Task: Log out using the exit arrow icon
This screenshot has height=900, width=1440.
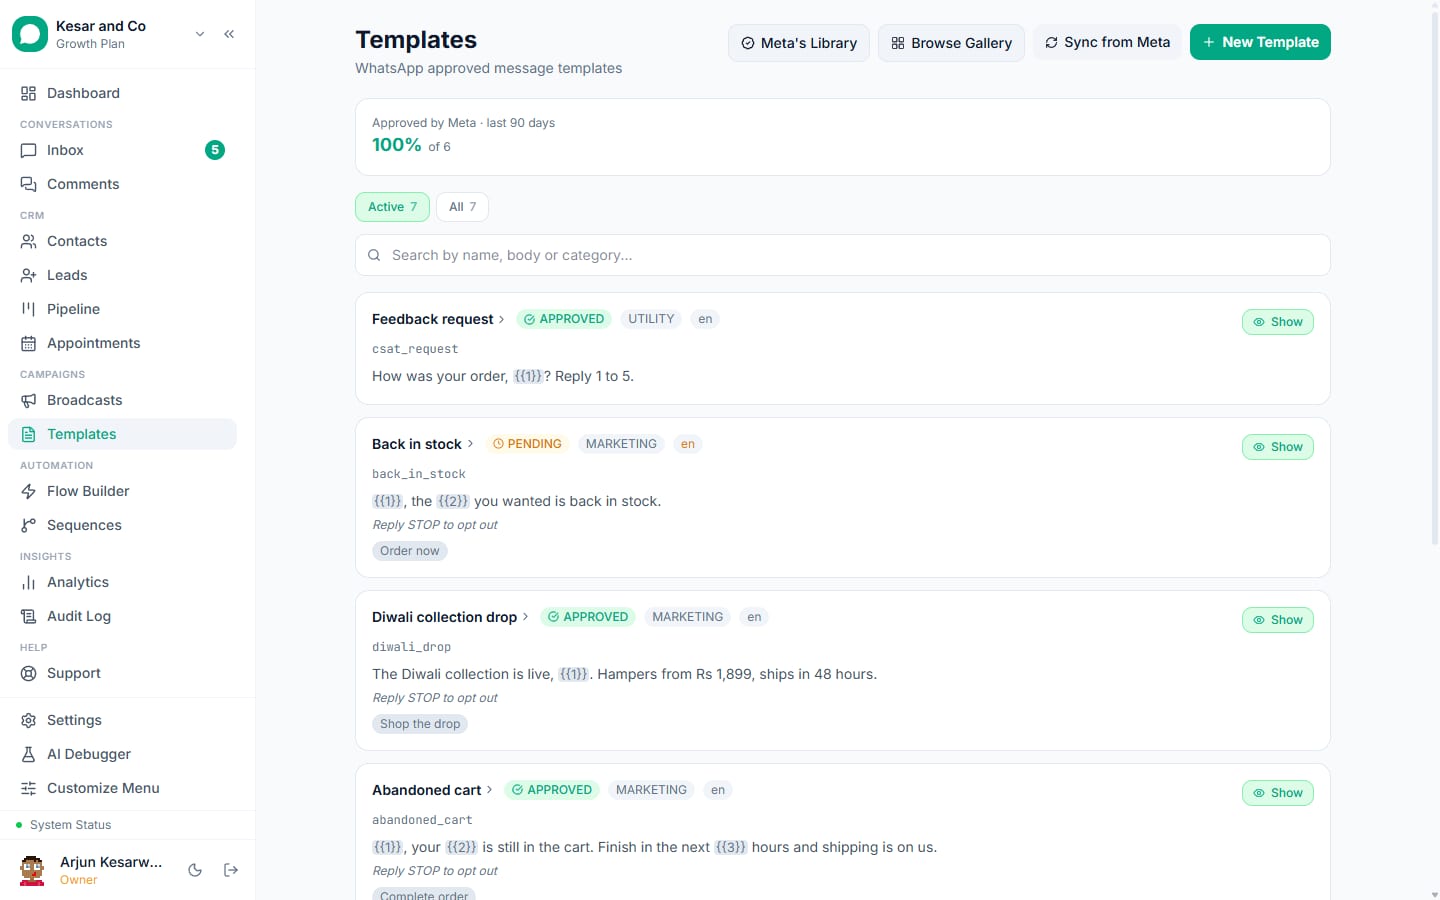Action: pos(231,870)
